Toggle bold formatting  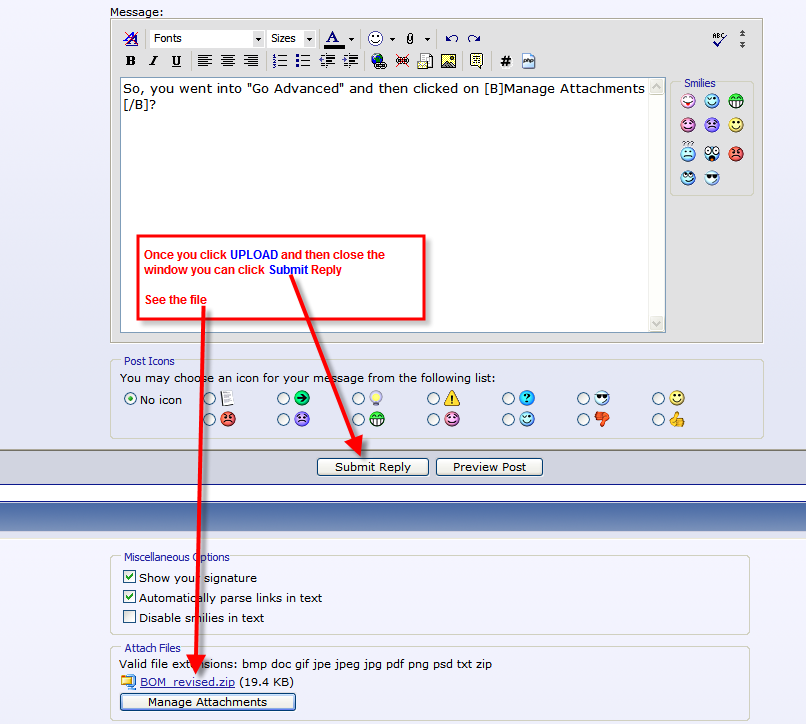(x=129, y=61)
